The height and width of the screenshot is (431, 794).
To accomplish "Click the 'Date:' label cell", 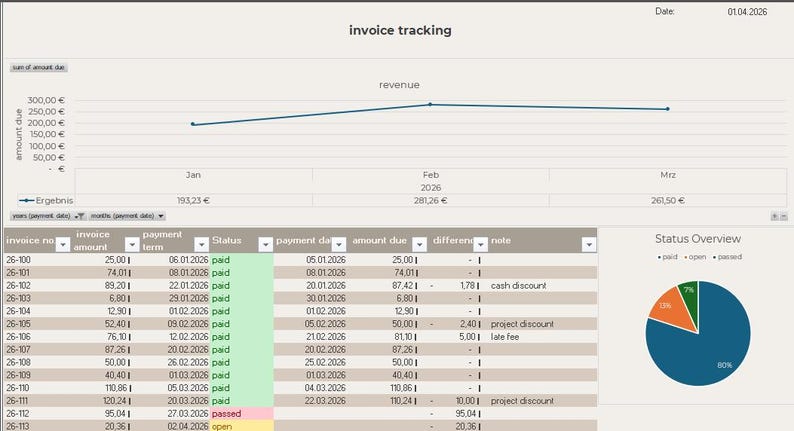I will point(664,11).
